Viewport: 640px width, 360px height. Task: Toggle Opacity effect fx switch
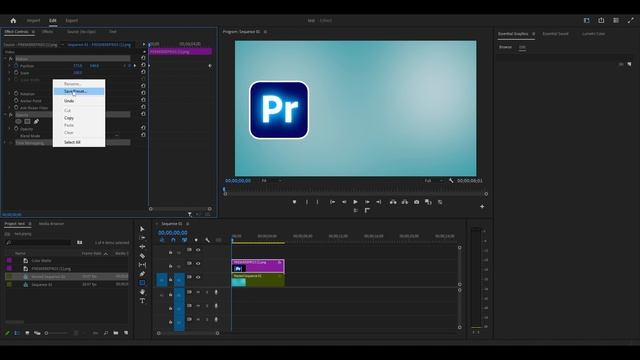tap(11, 115)
